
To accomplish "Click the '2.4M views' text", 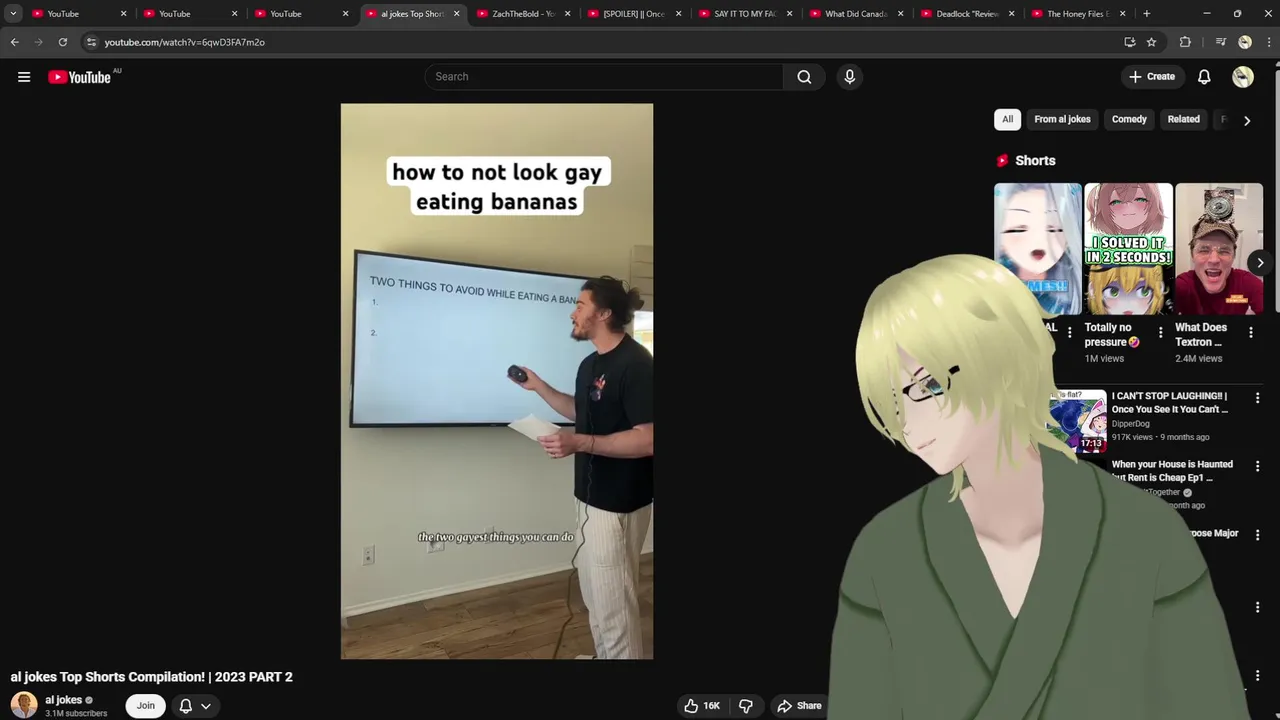I will [x=1198, y=358].
